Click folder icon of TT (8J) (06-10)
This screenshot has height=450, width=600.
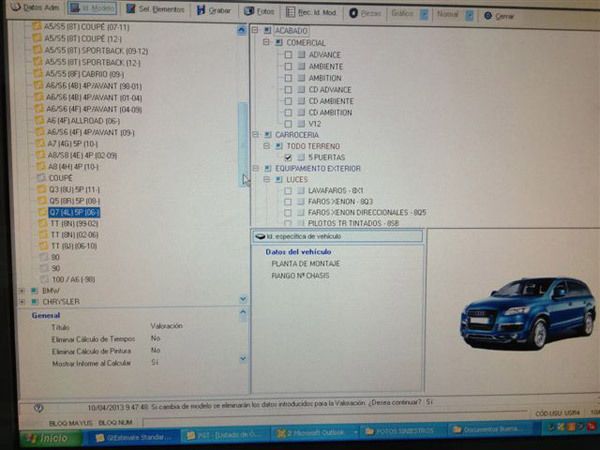tap(44, 246)
